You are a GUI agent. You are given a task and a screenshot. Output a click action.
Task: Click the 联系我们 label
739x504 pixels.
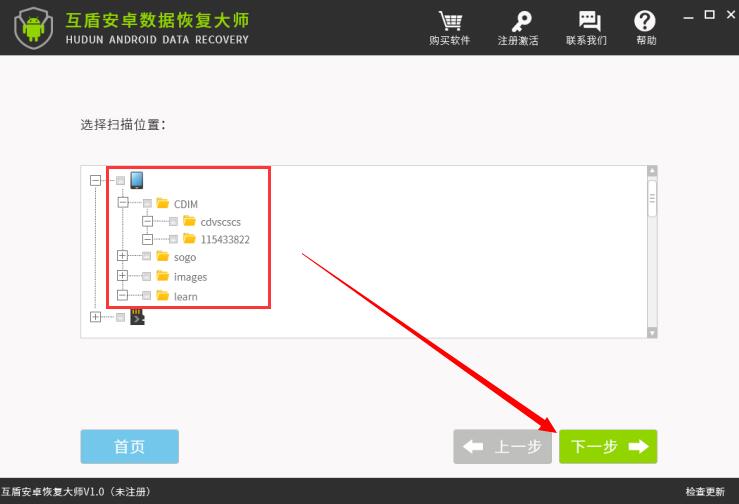pyautogui.click(x=586, y=41)
